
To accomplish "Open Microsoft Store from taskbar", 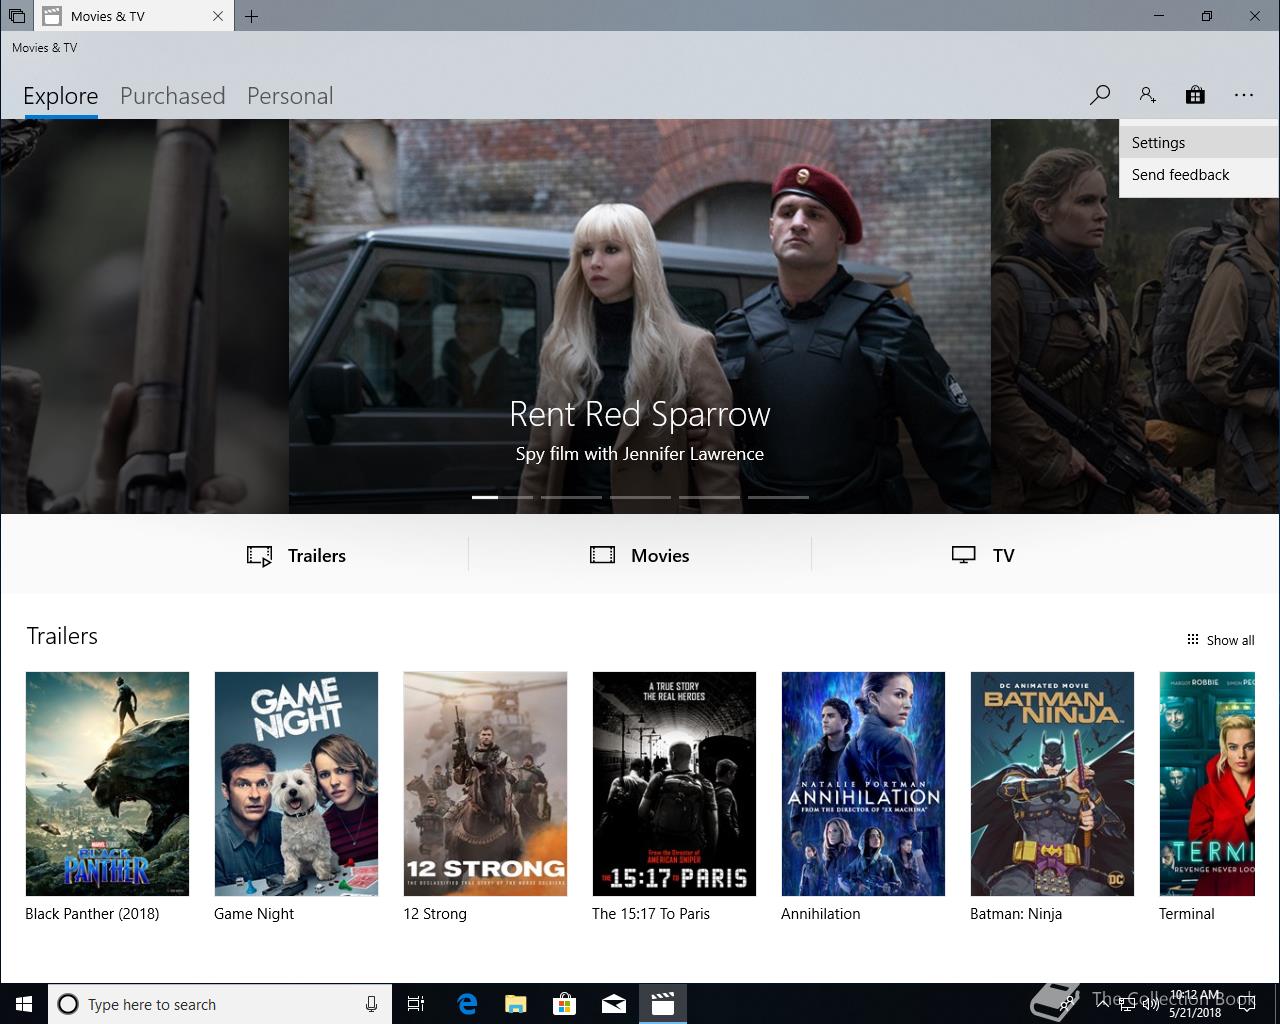I will click(565, 1004).
